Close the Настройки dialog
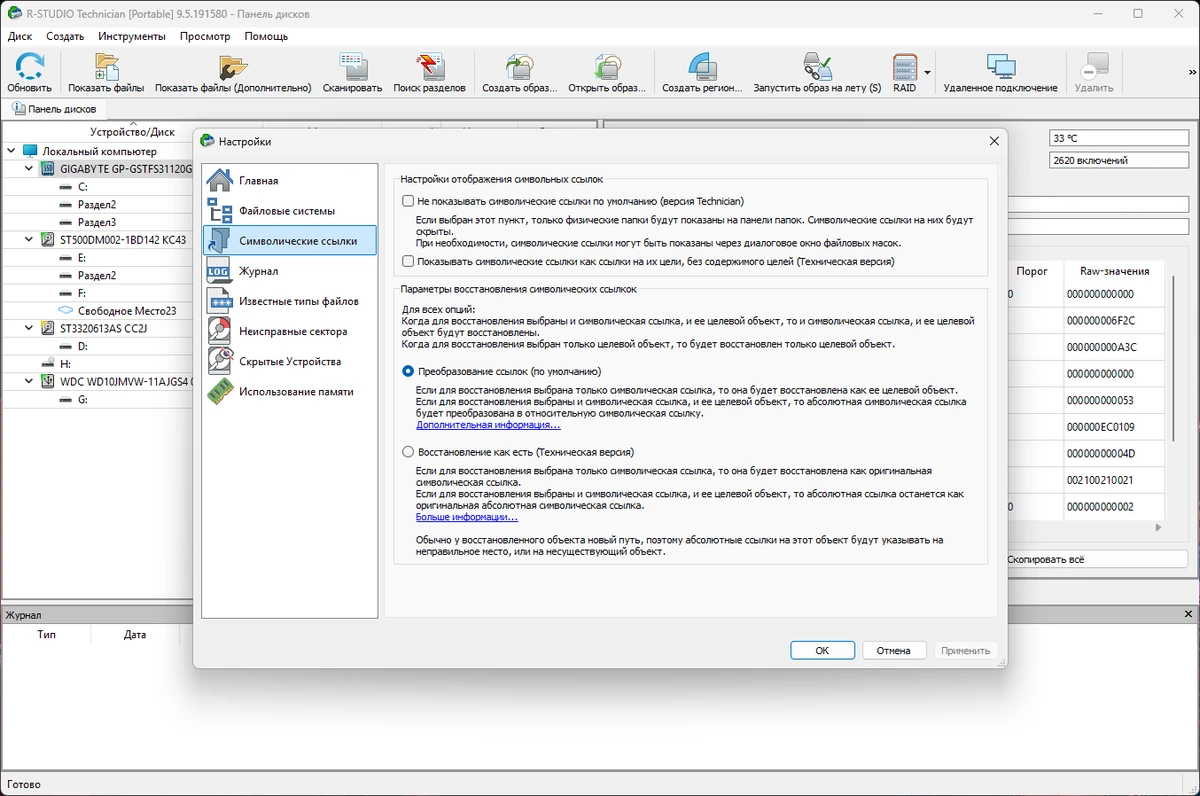Screen dimensions: 1200x796 pyautogui.click(x=994, y=141)
